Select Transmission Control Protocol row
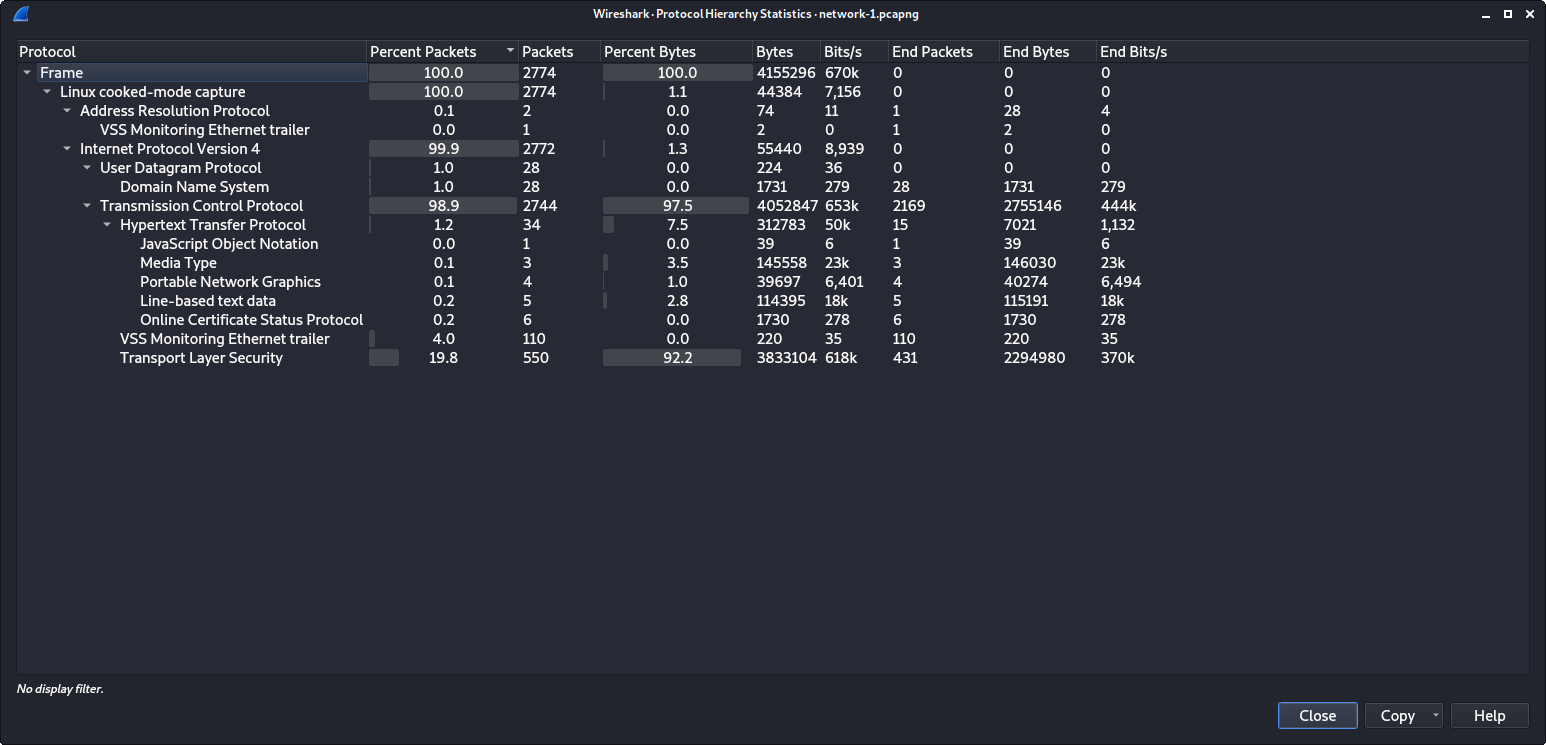 (x=772, y=206)
